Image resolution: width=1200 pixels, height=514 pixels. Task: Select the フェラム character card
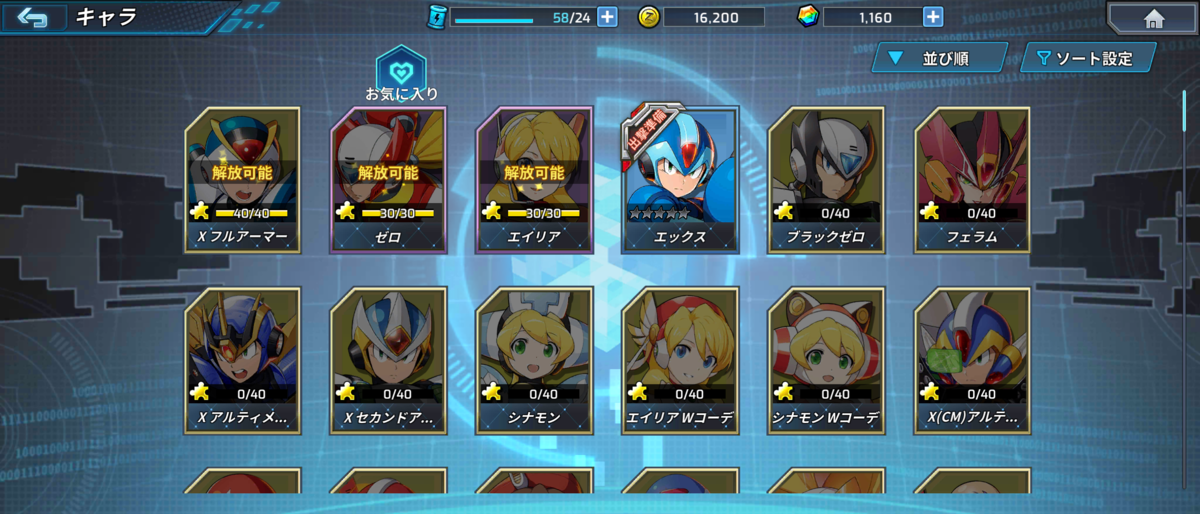pos(972,179)
